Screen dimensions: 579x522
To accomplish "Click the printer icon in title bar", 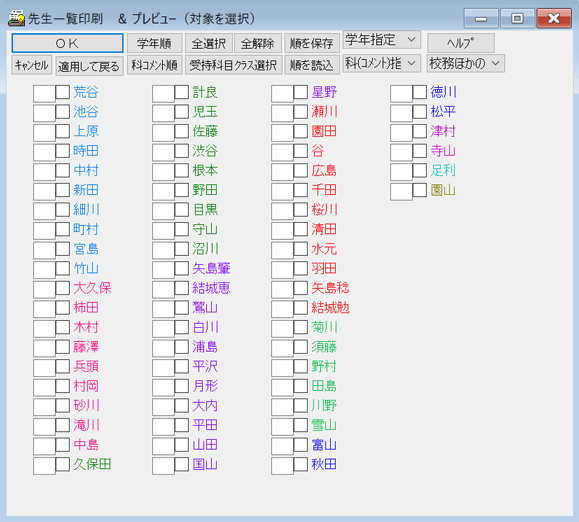I will (x=16, y=18).
